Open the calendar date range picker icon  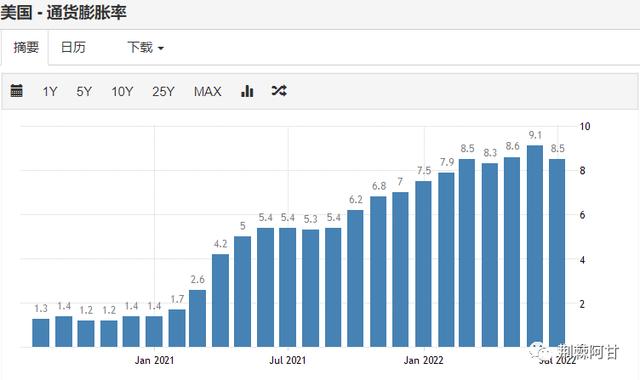[16, 91]
